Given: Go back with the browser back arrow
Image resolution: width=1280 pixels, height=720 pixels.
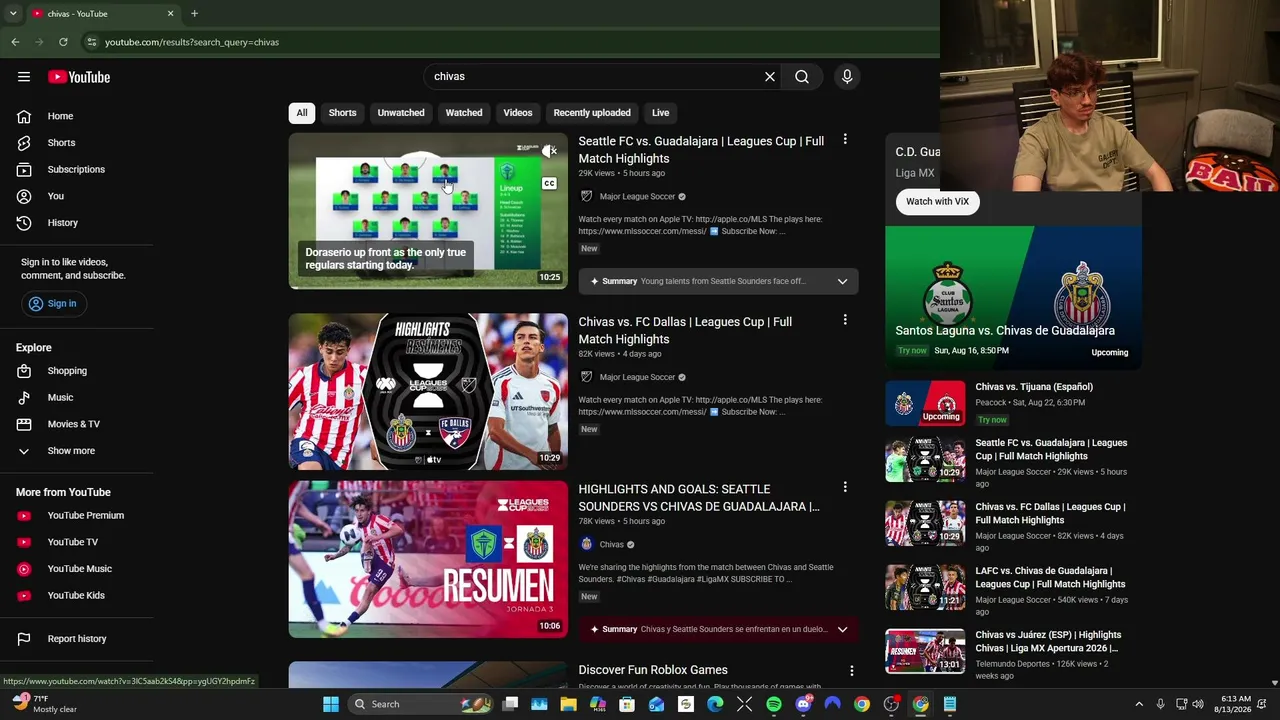Looking at the screenshot, I should coord(15,42).
